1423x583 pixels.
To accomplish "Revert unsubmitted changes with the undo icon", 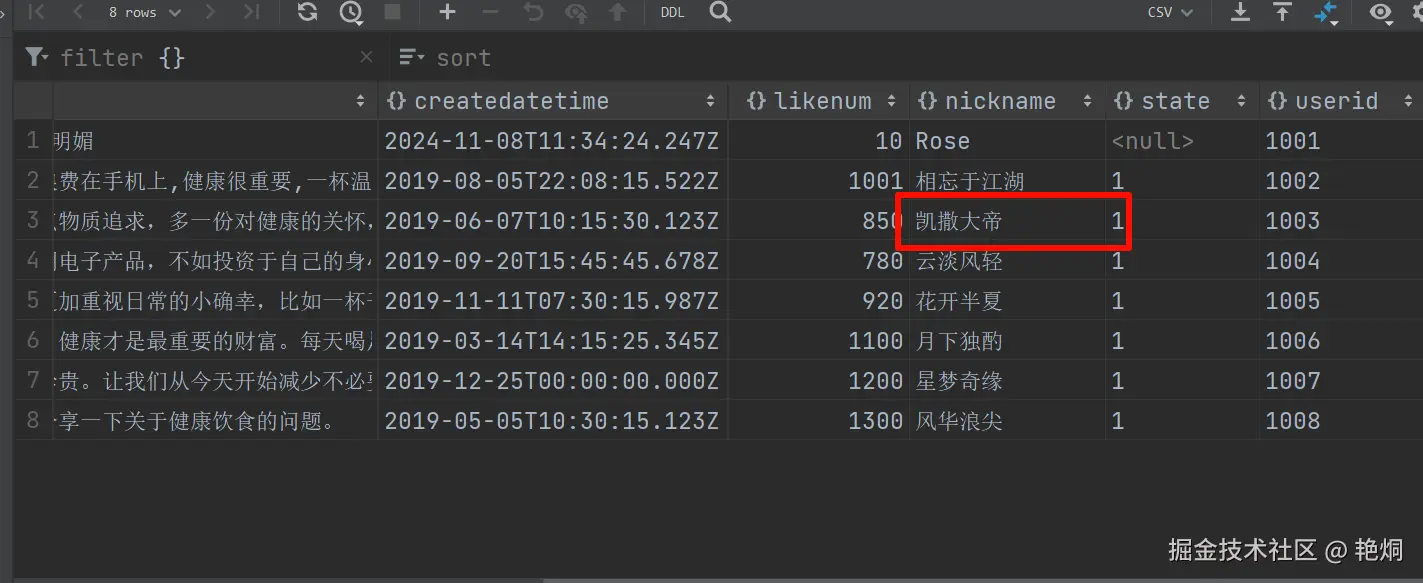I will click(x=533, y=13).
